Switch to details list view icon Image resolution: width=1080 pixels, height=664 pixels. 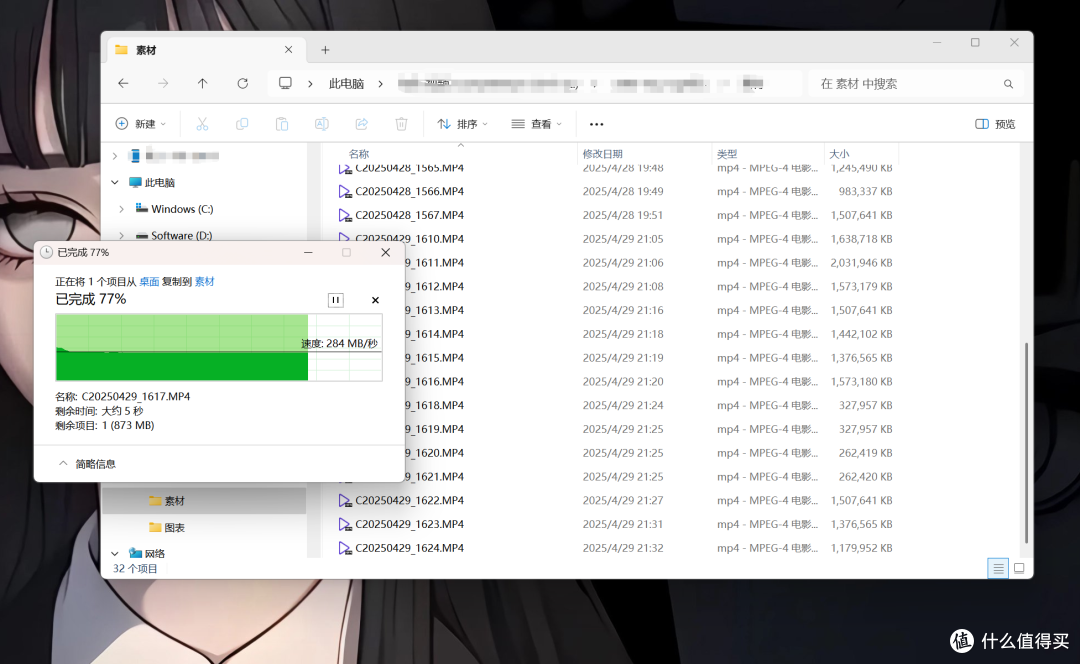pos(998,568)
